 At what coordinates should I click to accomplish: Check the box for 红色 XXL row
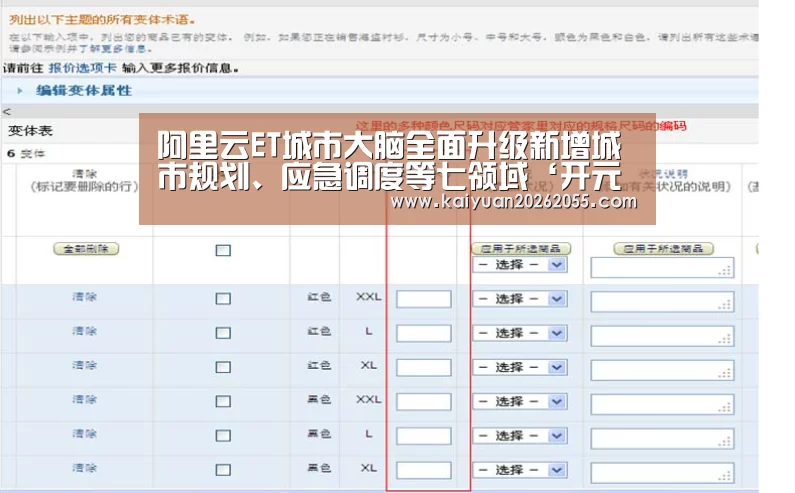pyautogui.click(x=223, y=298)
